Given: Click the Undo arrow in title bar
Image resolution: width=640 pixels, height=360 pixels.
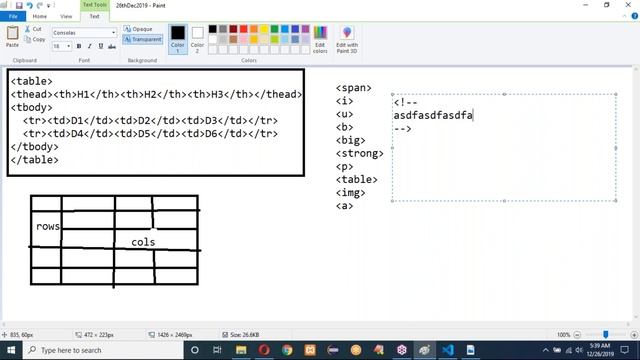Looking at the screenshot, I should pos(29,5).
